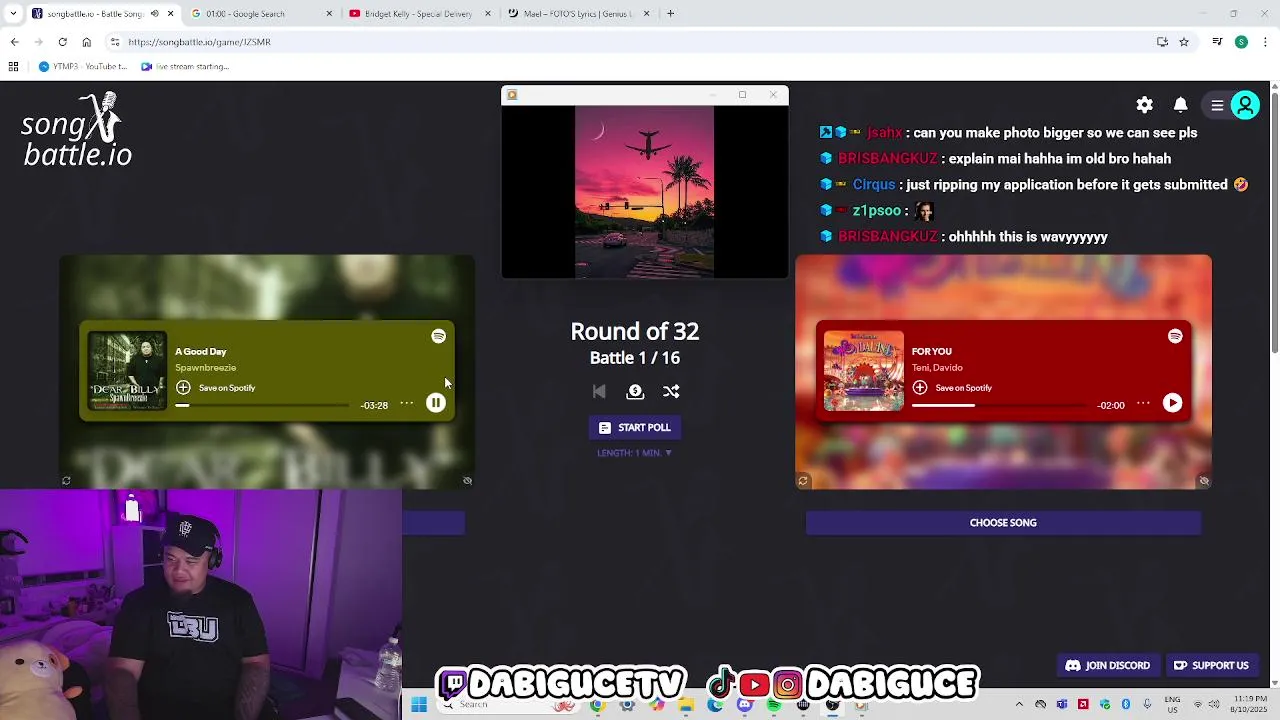Click the Spotify logo on FOR YOU player
This screenshot has height=720, width=1280.
coord(1175,336)
